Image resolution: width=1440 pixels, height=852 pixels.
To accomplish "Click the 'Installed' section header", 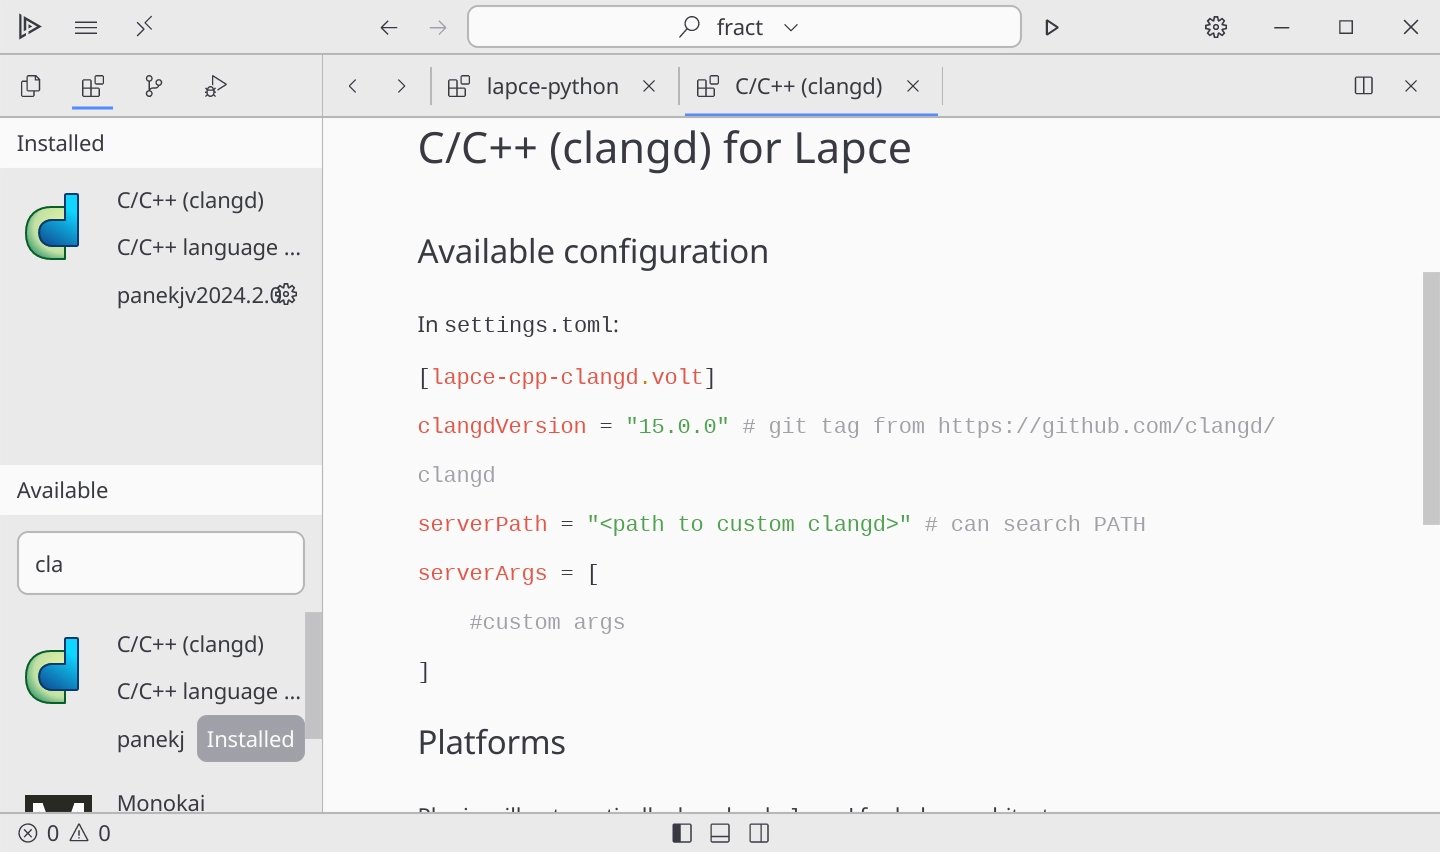I will [x=161, y=143].
